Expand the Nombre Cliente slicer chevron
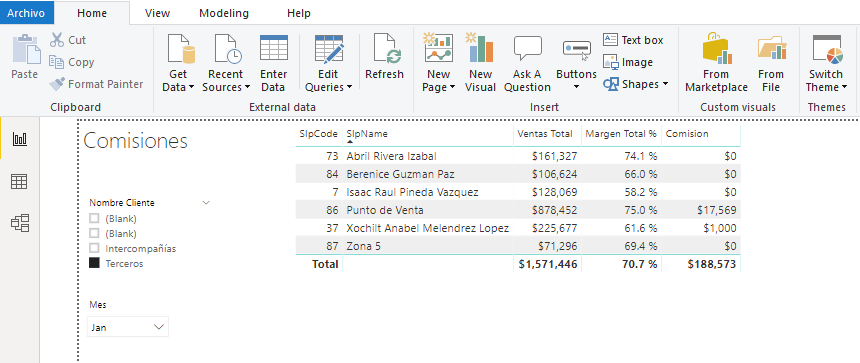 [x=206, y=202]
